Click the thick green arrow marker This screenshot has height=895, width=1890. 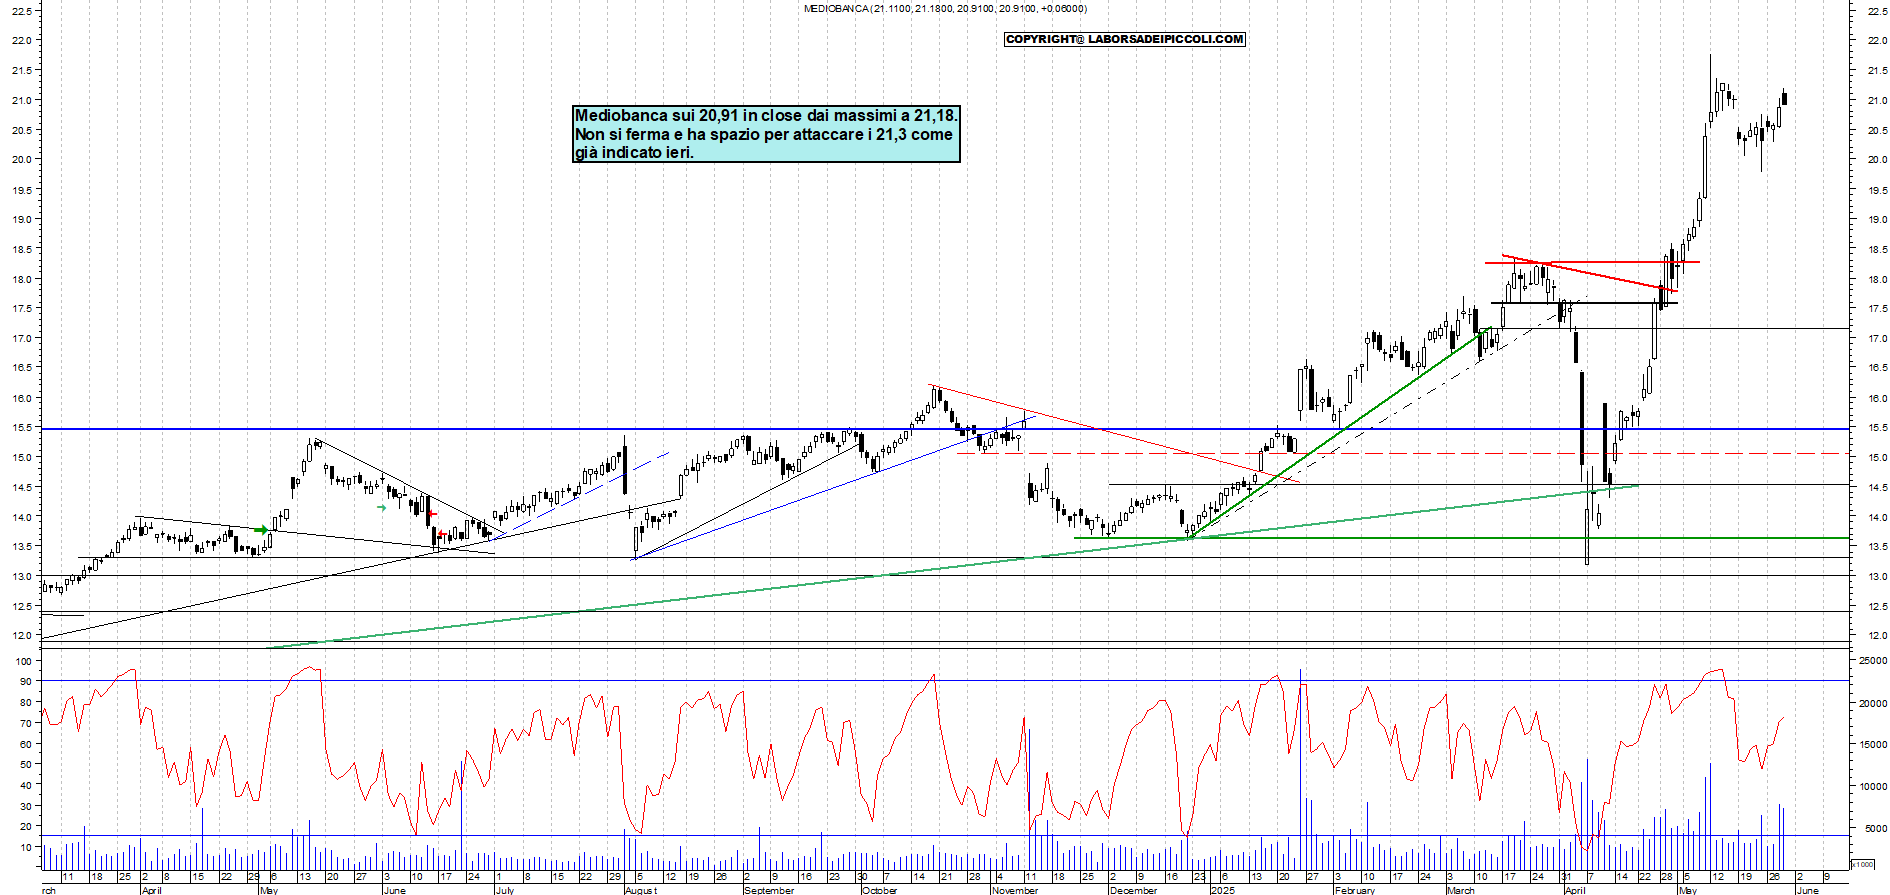click(261, 529)
